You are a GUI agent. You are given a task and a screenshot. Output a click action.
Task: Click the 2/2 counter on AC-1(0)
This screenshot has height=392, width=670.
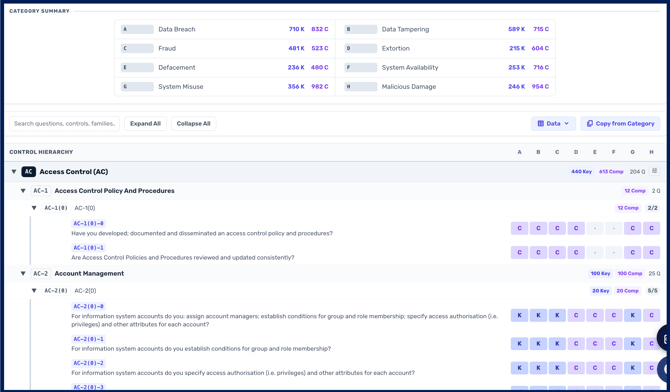652,208
